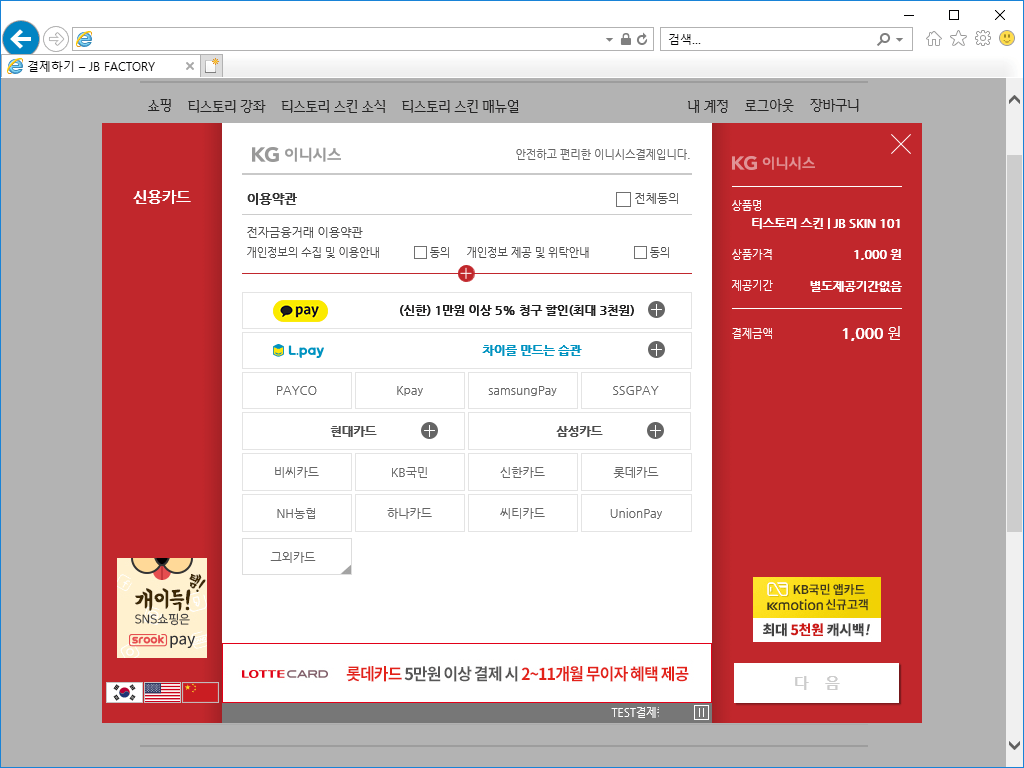Open the search provider dropdown arrow
This screenshot has height=768, width=1024.
(900, 40)
